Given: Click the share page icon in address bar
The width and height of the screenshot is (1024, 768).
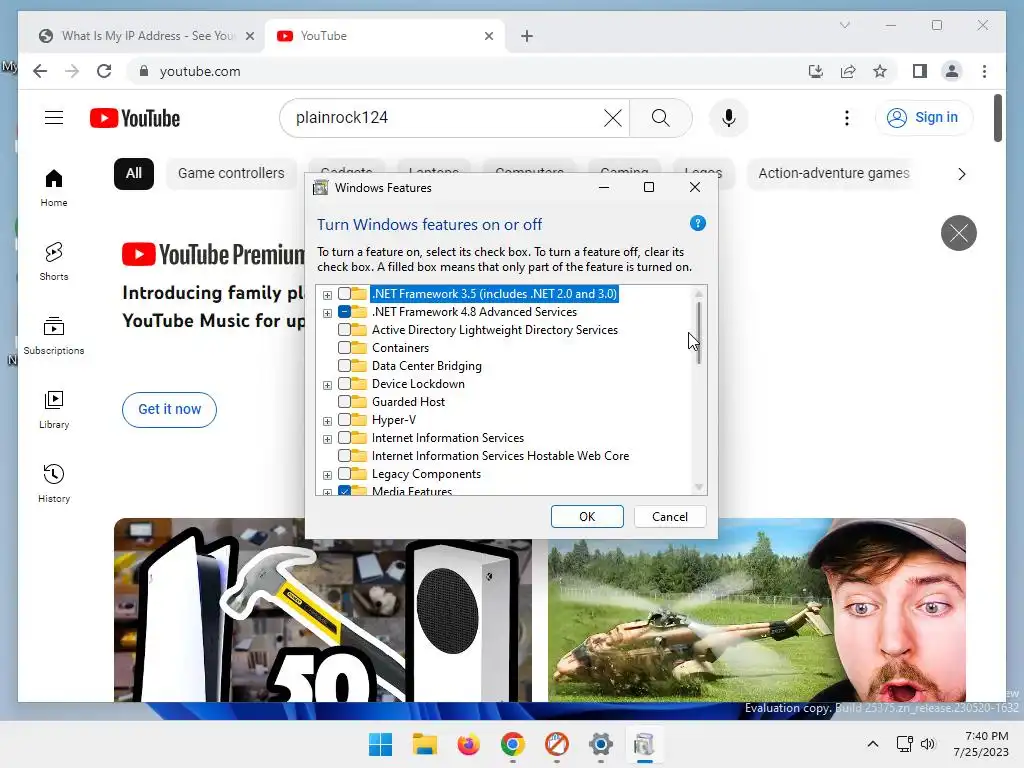Looking at the screenshot, I should (848, 71).
